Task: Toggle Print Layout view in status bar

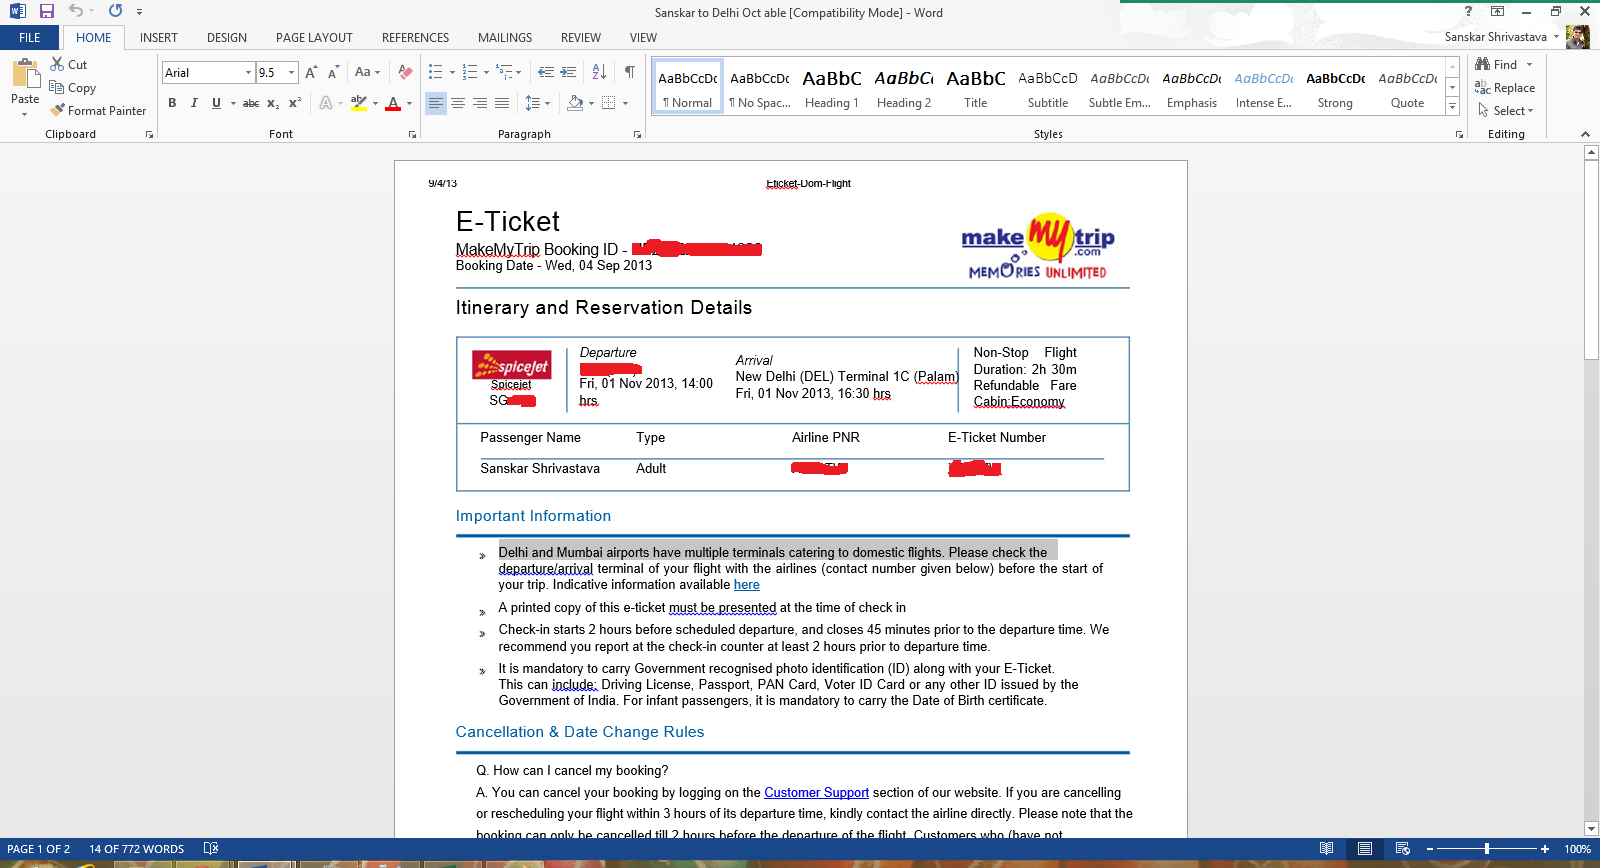Action: point(1364,848)
